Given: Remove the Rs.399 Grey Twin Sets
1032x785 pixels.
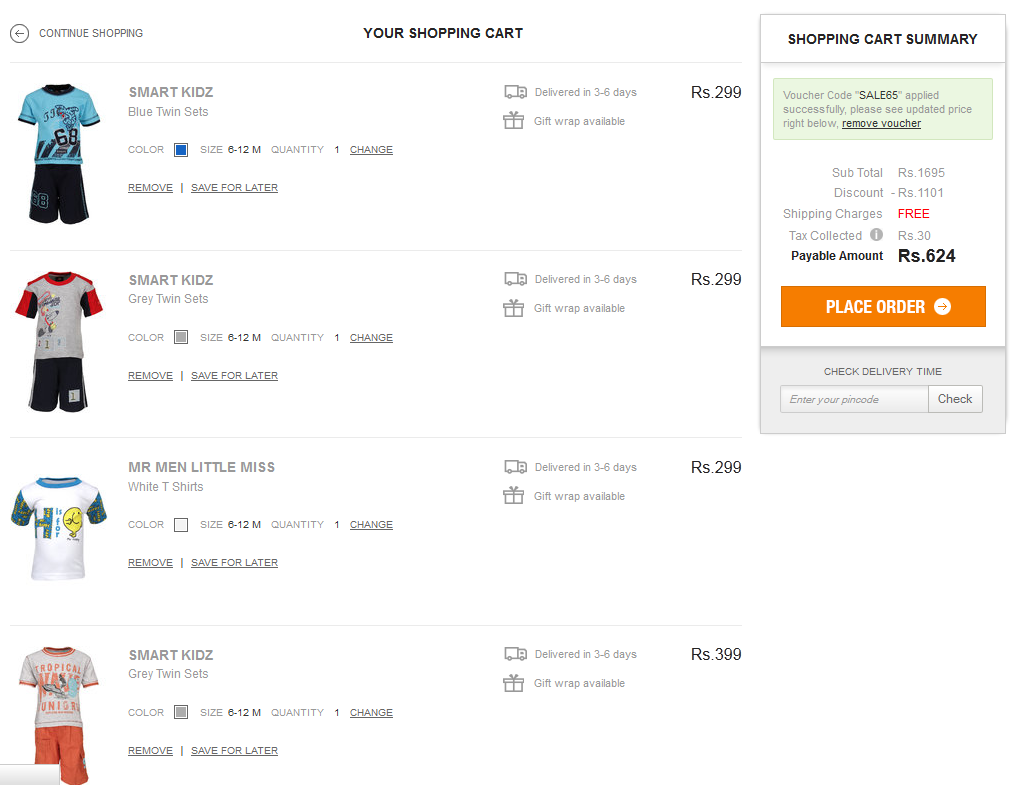Looking at the screenshot, I should point(150,751).
